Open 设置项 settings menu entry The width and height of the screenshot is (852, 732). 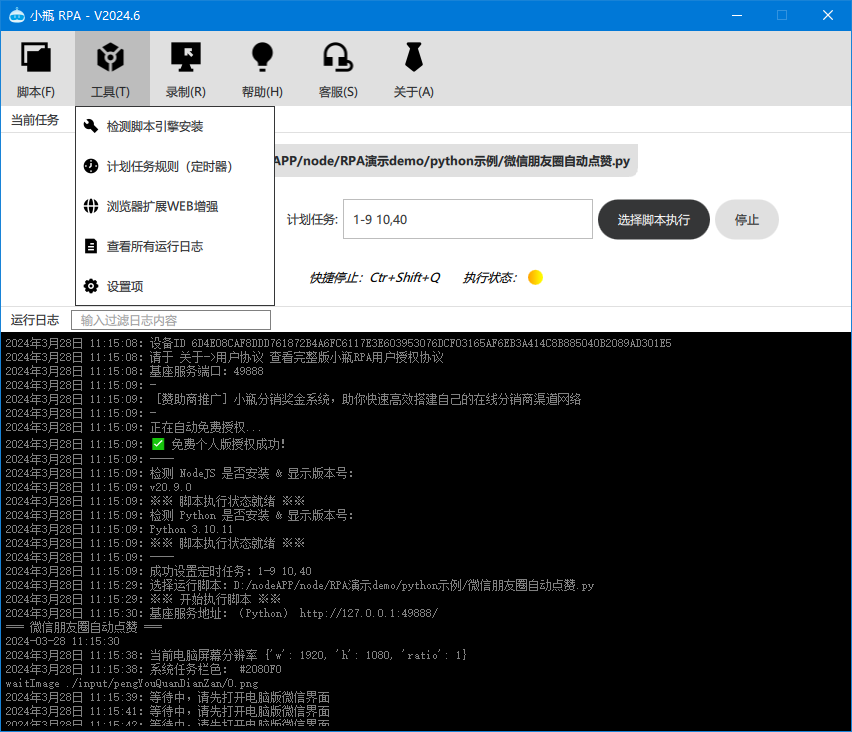pyautogui.click(x=175, y=286)
